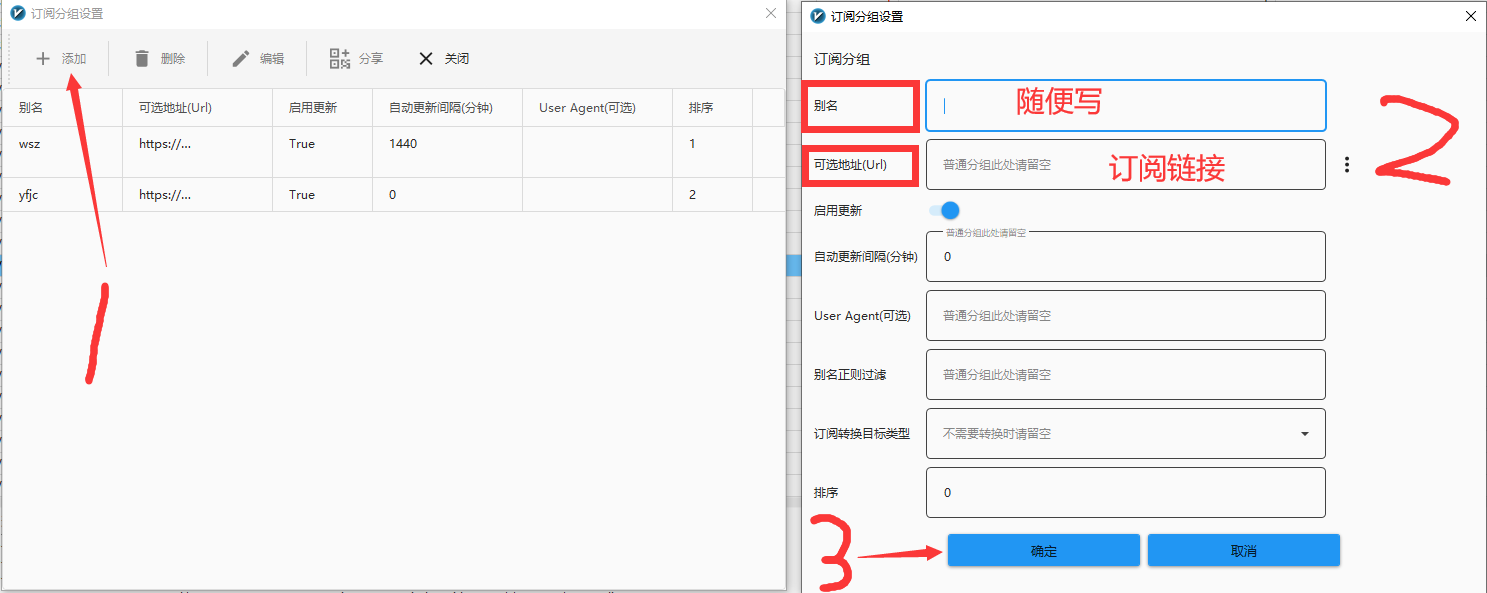The height and width of the screenshot is (593, 1487).
Task: Close the right subscription settings dialog
Action: (1470, 16)
